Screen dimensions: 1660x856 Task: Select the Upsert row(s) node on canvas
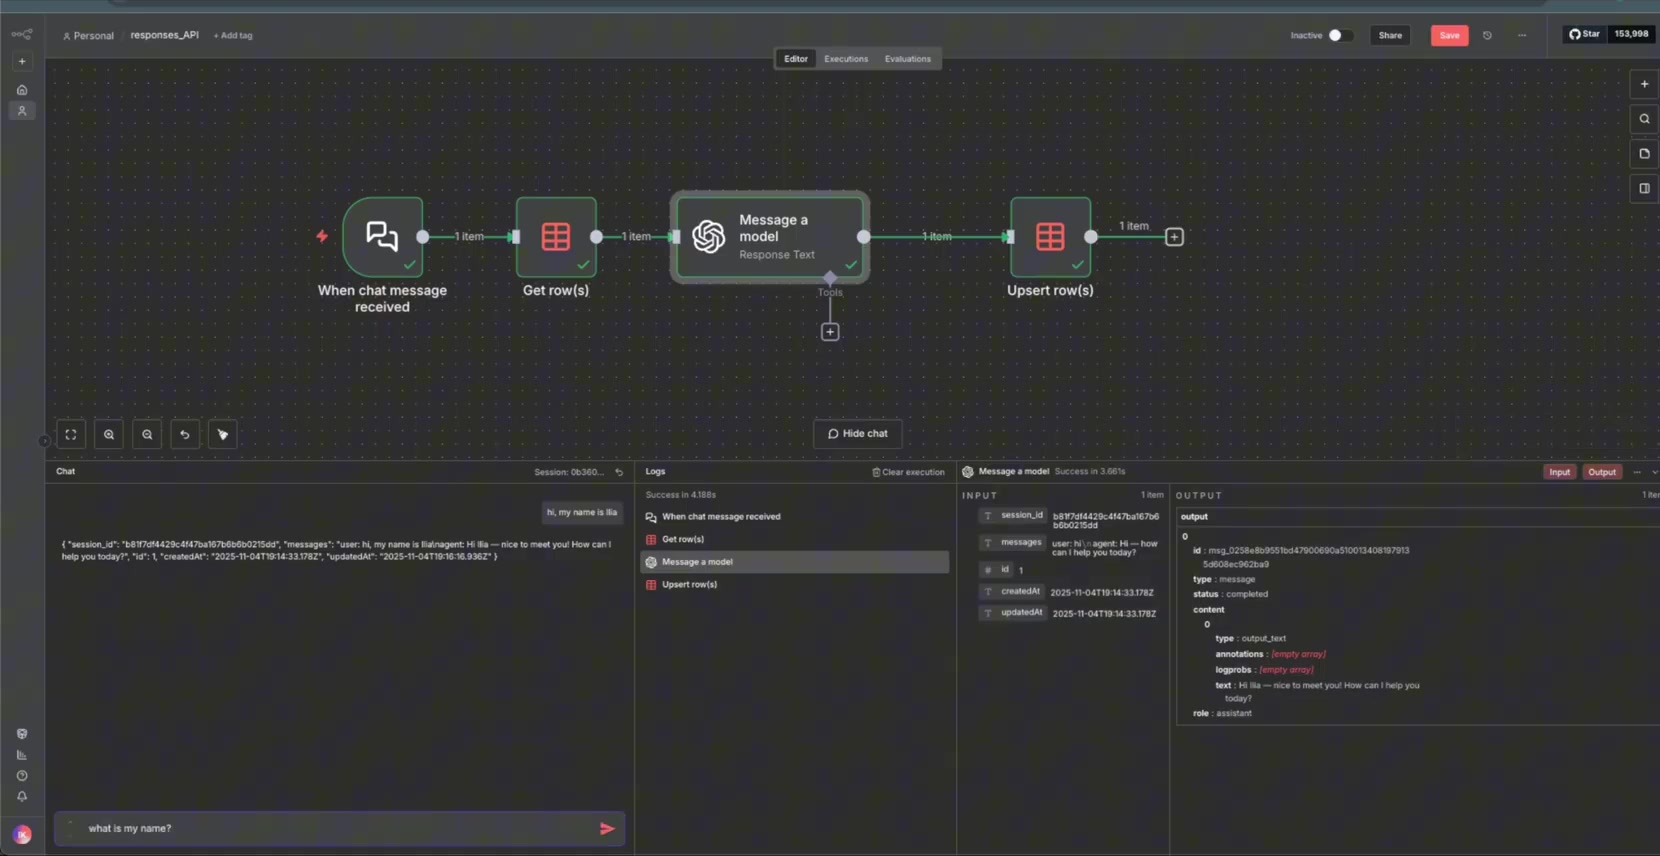pos(1050,237)
